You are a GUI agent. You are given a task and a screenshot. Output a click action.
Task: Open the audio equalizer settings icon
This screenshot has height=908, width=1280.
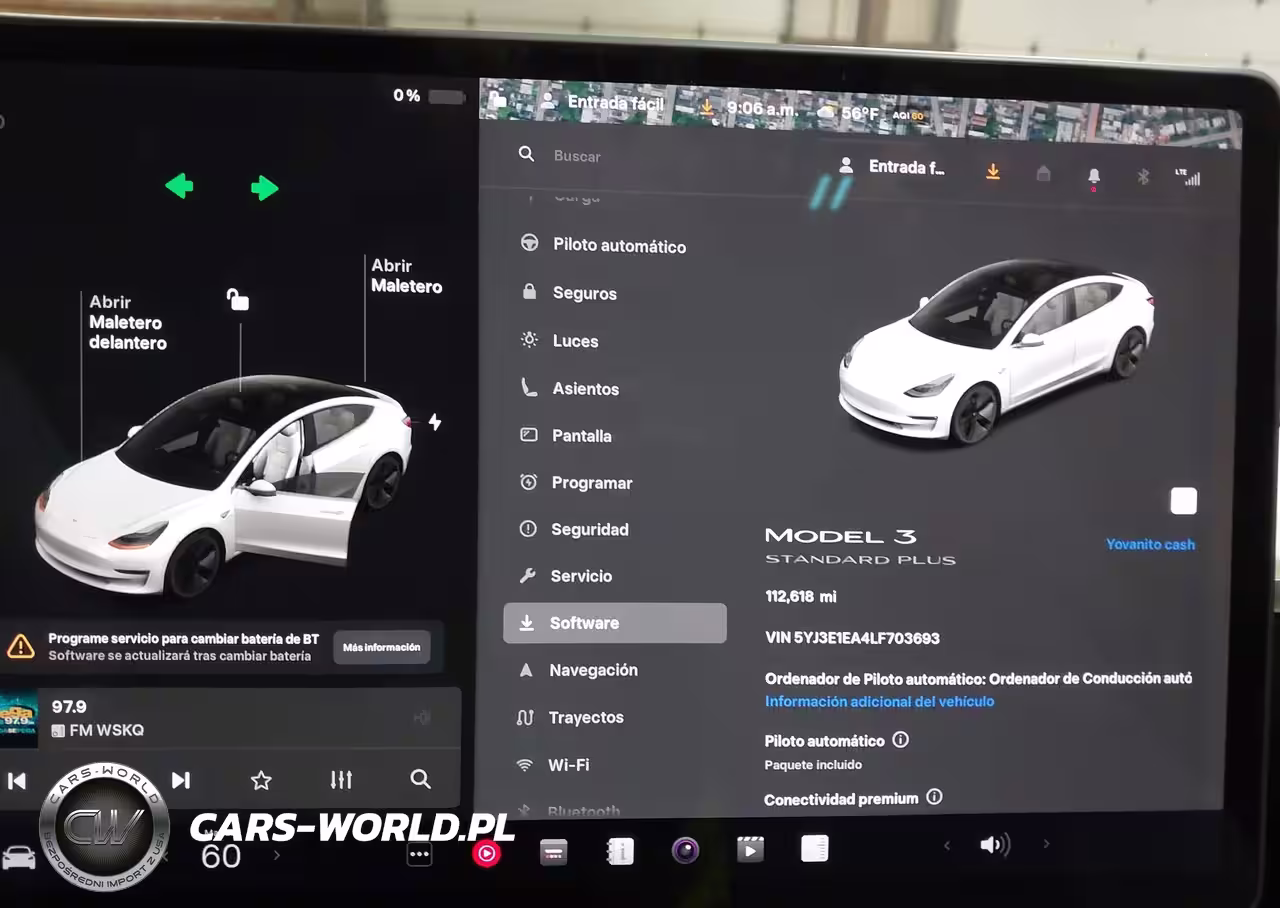click(x=341, y=780)
